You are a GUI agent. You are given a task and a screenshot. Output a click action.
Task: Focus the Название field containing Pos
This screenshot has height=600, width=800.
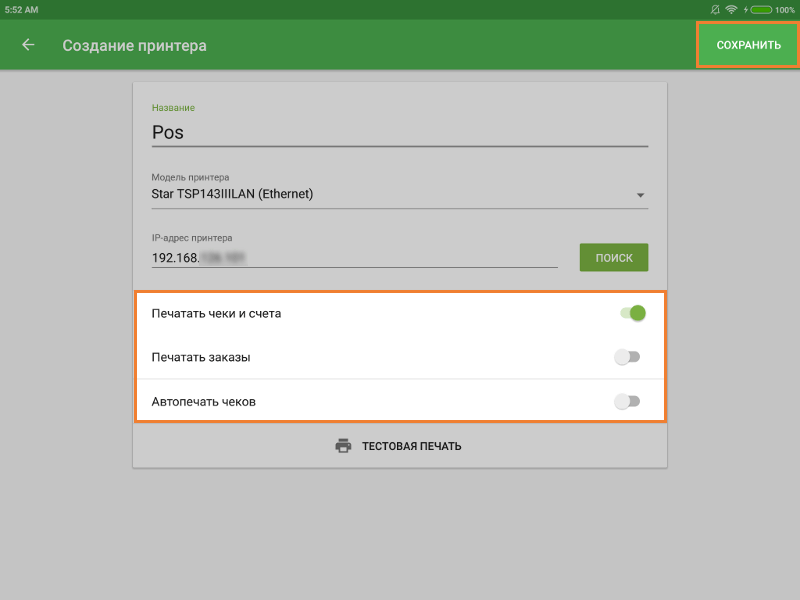pyautogui.click(x=400, y=132)
